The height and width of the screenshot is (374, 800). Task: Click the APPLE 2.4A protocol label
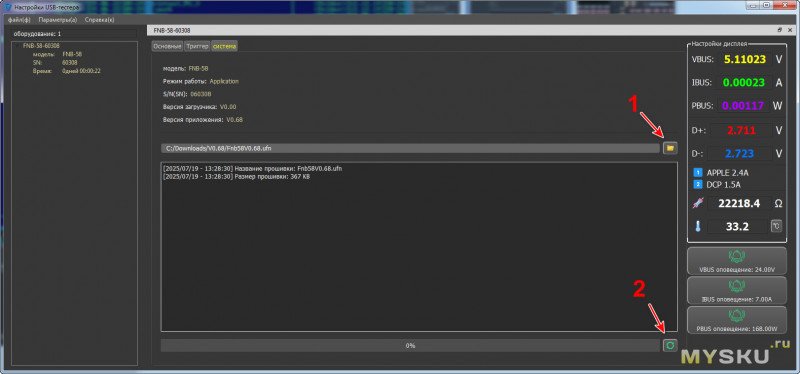728,173
